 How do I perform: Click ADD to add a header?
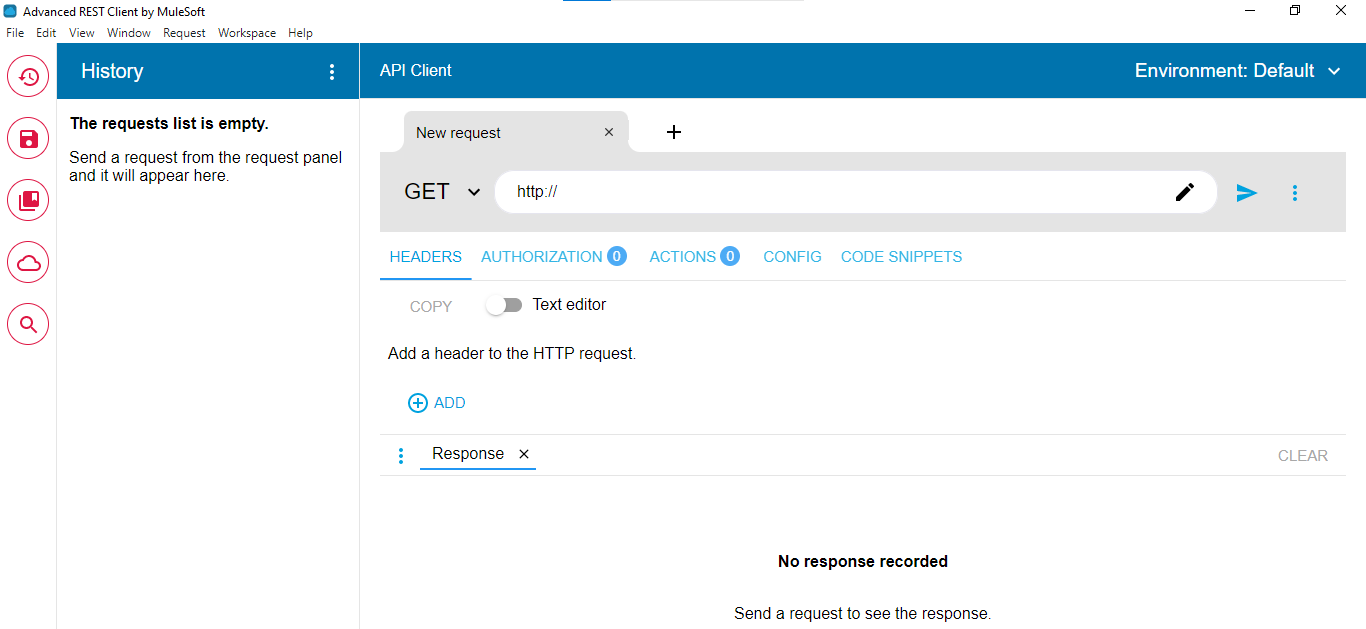point(437,403)
